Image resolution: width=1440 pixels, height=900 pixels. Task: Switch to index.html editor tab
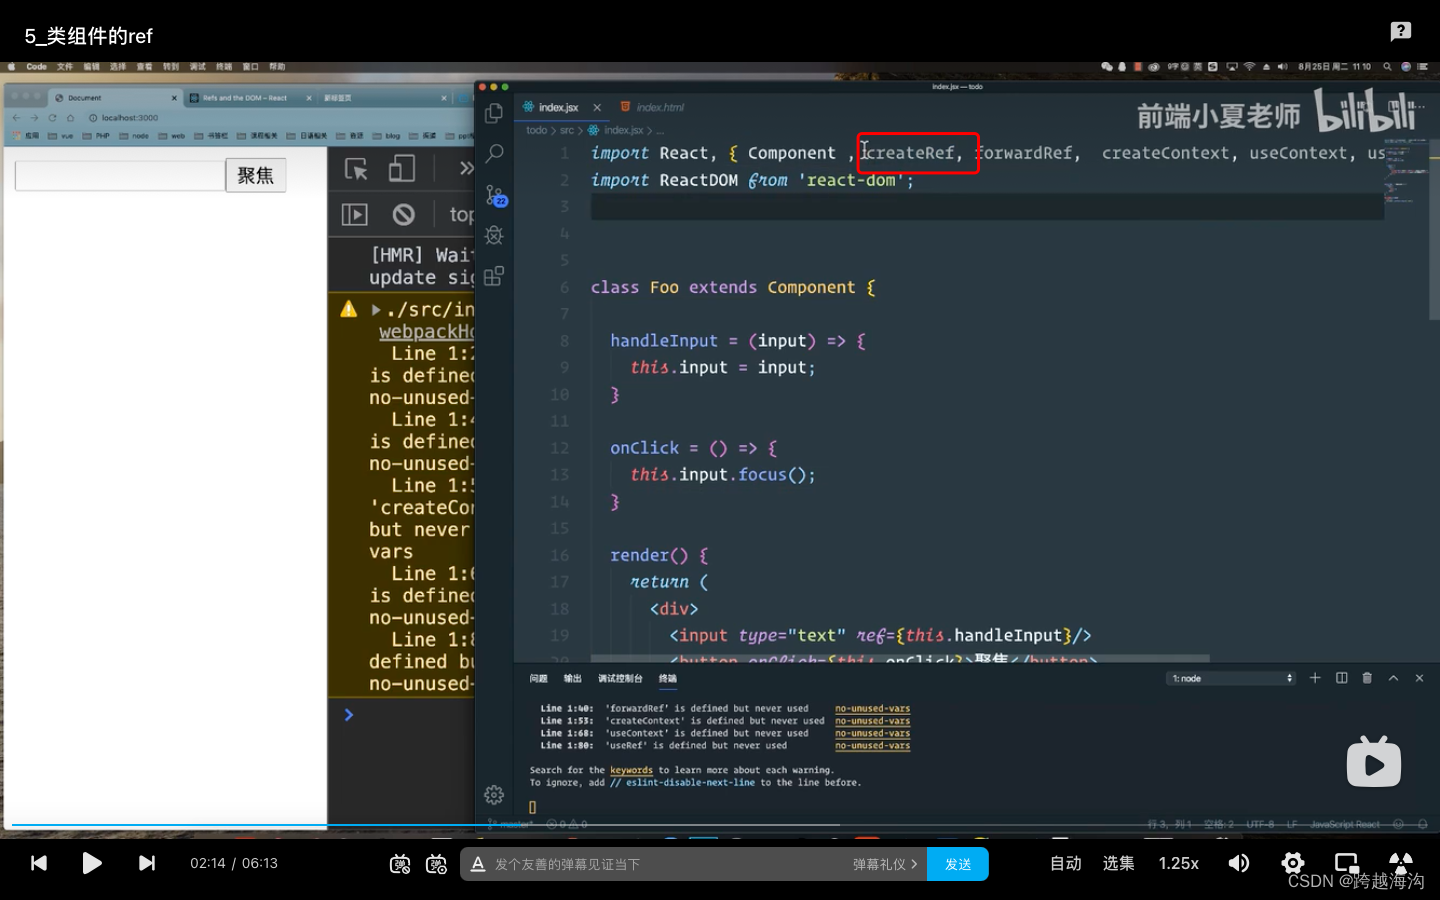pyautogui.click(x=652, y=107)
